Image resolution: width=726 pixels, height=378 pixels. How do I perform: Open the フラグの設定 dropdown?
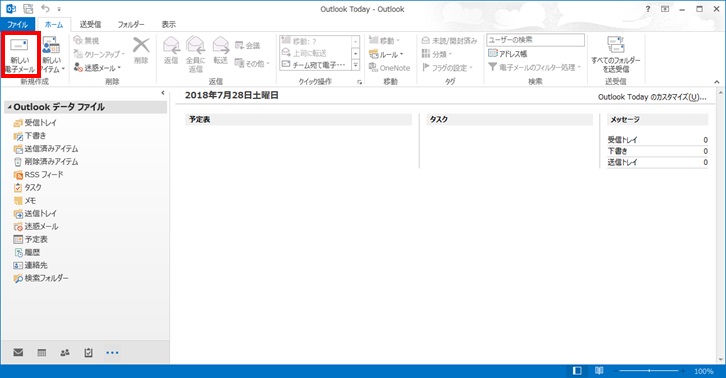click(x=447, y=68)
